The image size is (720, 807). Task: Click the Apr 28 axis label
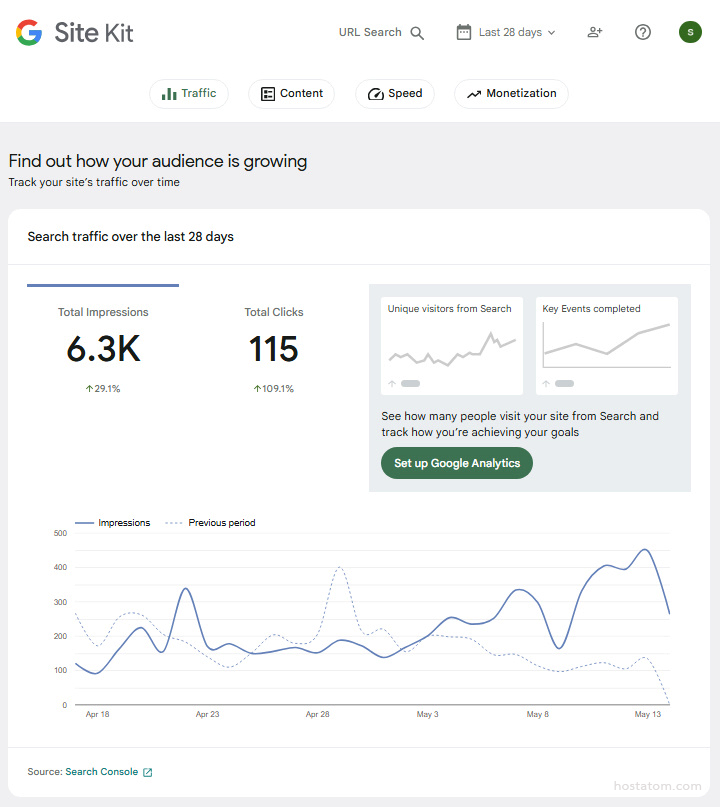coord(318,714)
